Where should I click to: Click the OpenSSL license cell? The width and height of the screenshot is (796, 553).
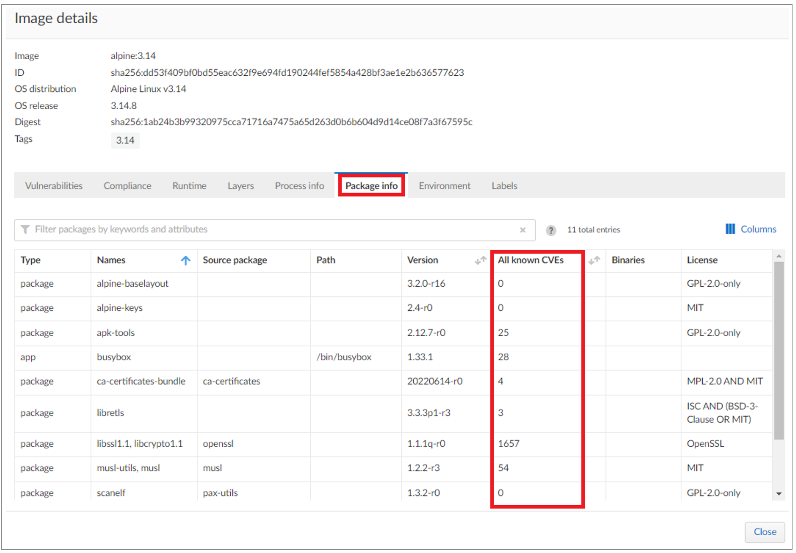click(x=706, y=444)
